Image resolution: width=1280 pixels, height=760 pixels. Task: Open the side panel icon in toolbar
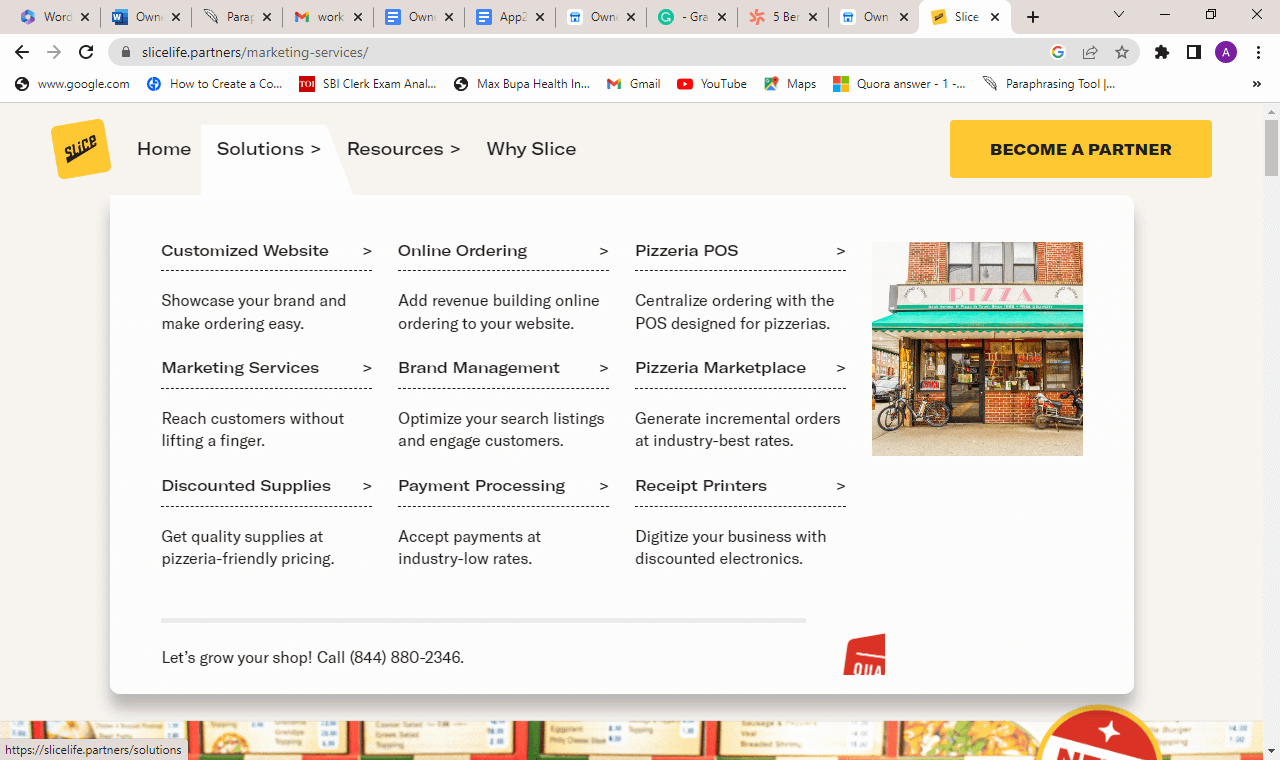pos(1193,52)
